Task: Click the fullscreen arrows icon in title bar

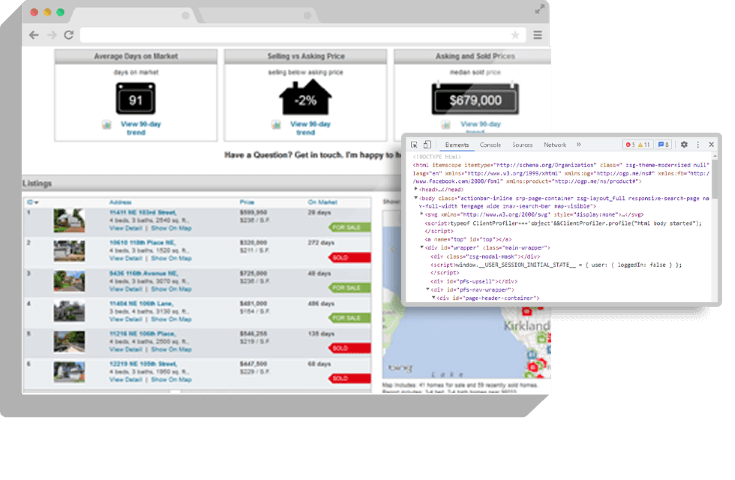Action: point(540,9)
